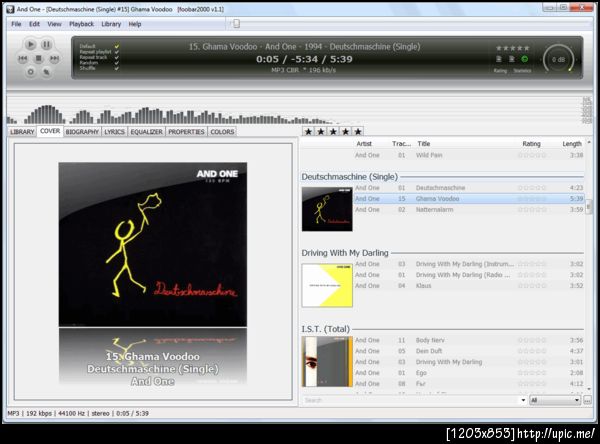Image resolution: width=600 pixels, height=444 pixels.
Task: Skip to the next track
Action: pyautogui.click(x=55, y=58)
